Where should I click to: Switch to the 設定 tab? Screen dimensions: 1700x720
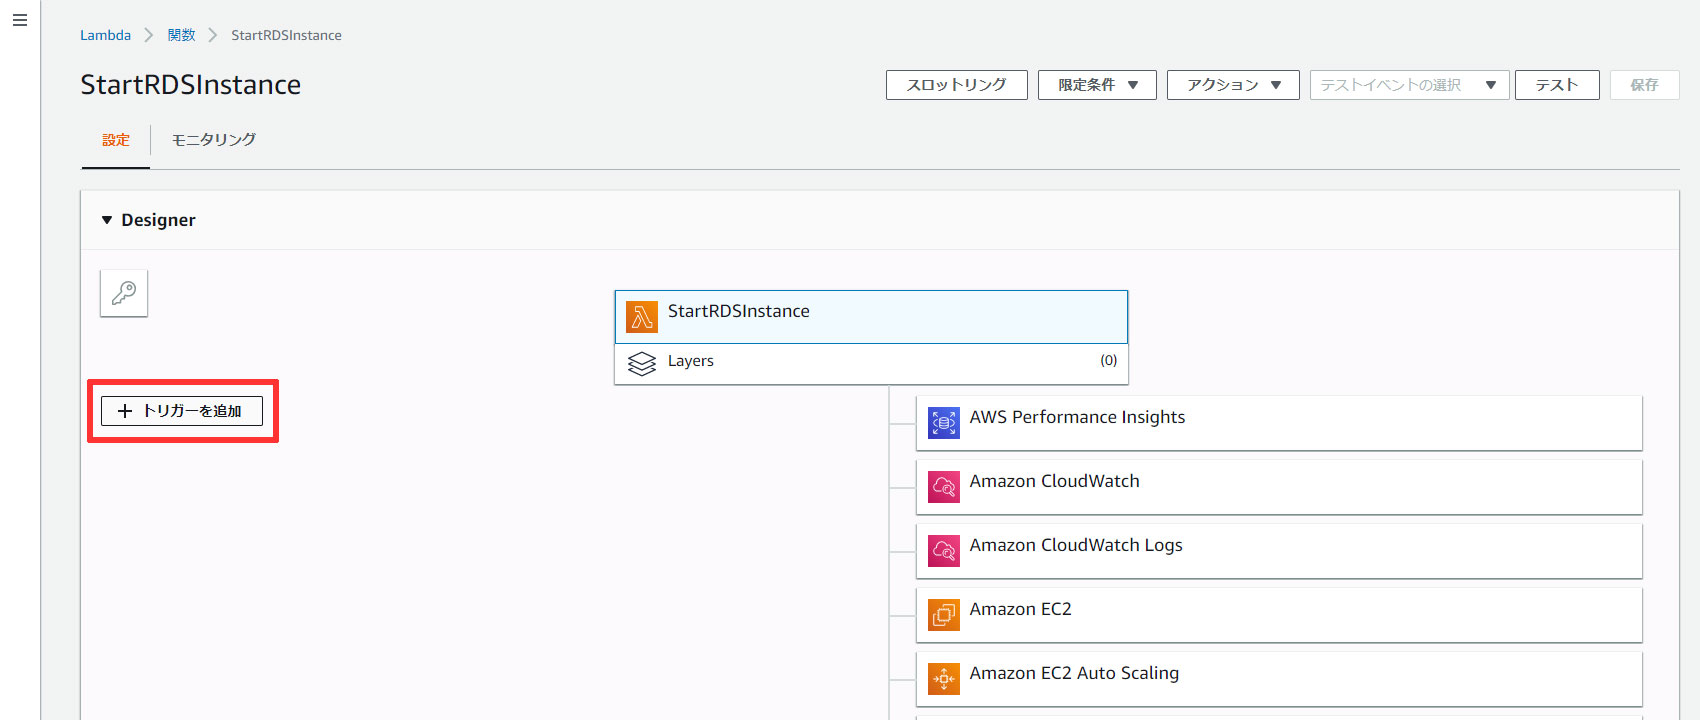[116, 140]
